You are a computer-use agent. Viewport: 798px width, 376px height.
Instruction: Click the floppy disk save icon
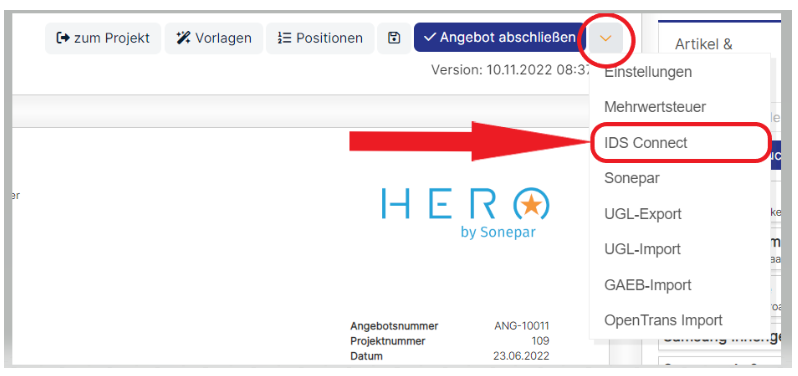[x=394, y=38]
